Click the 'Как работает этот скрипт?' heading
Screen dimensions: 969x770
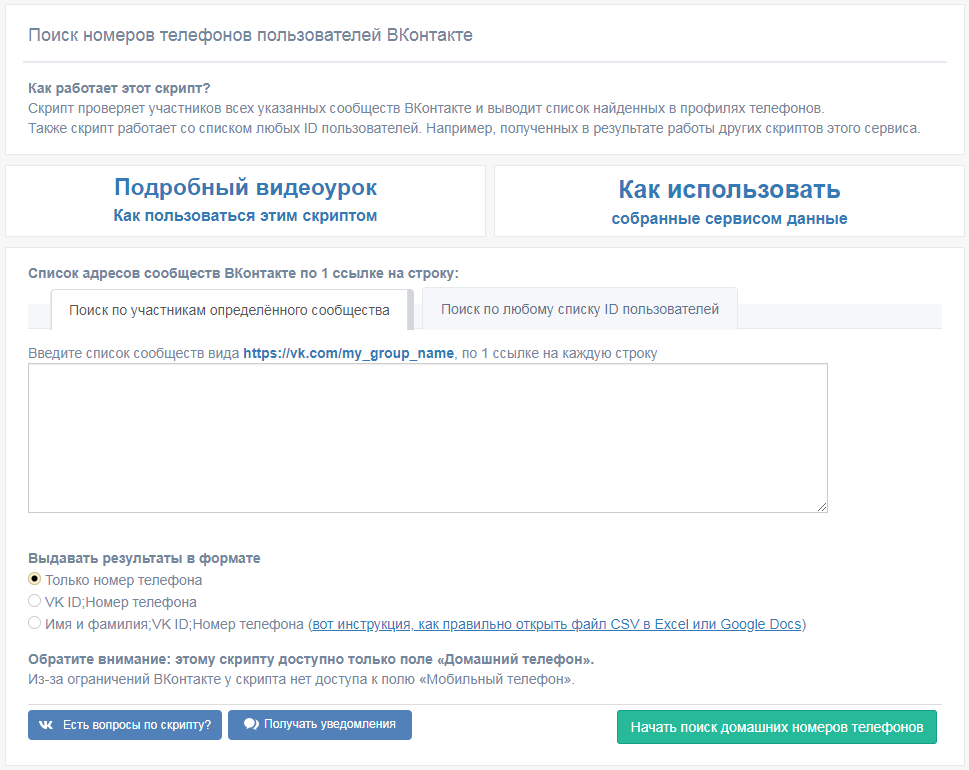[x=119, y=87]
